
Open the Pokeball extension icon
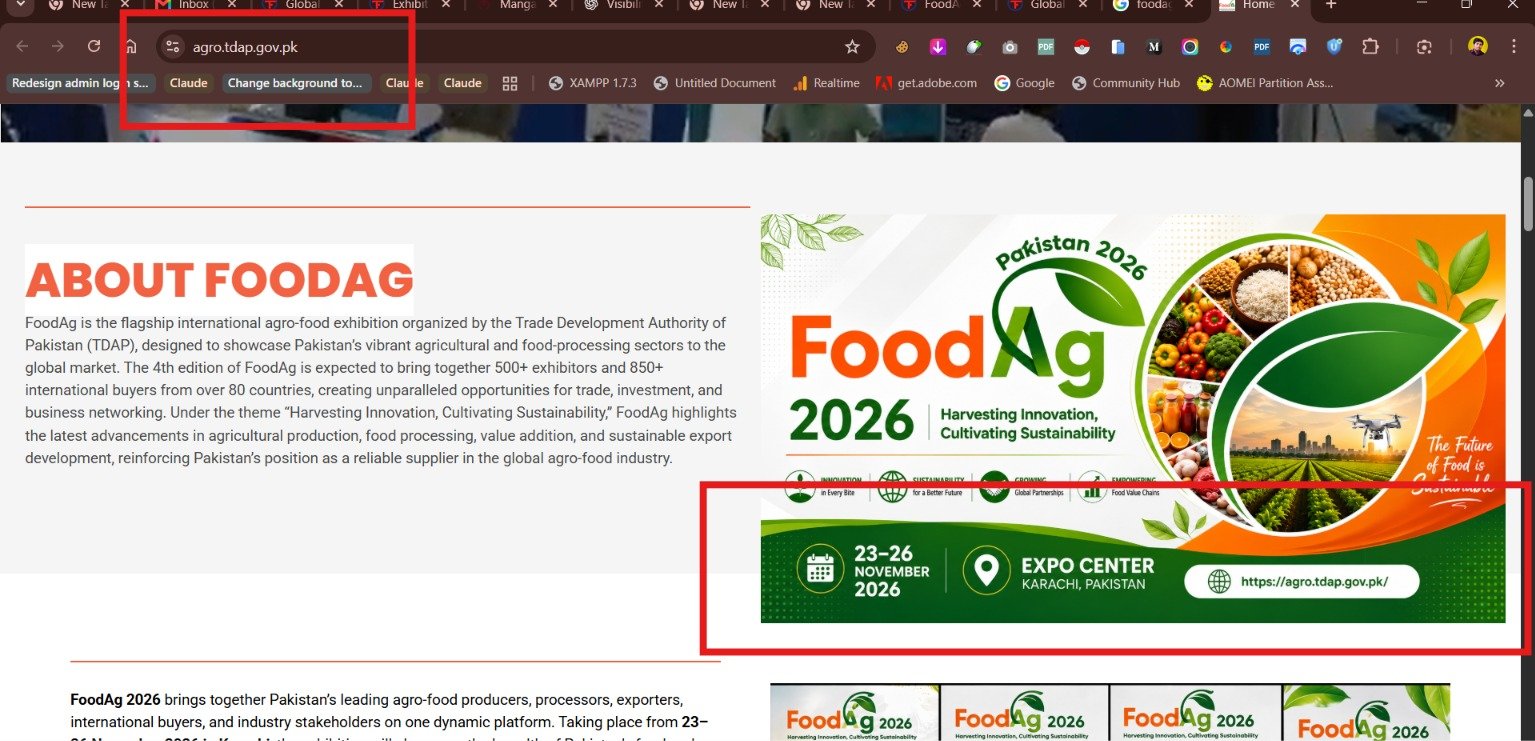coord(1082,47)
